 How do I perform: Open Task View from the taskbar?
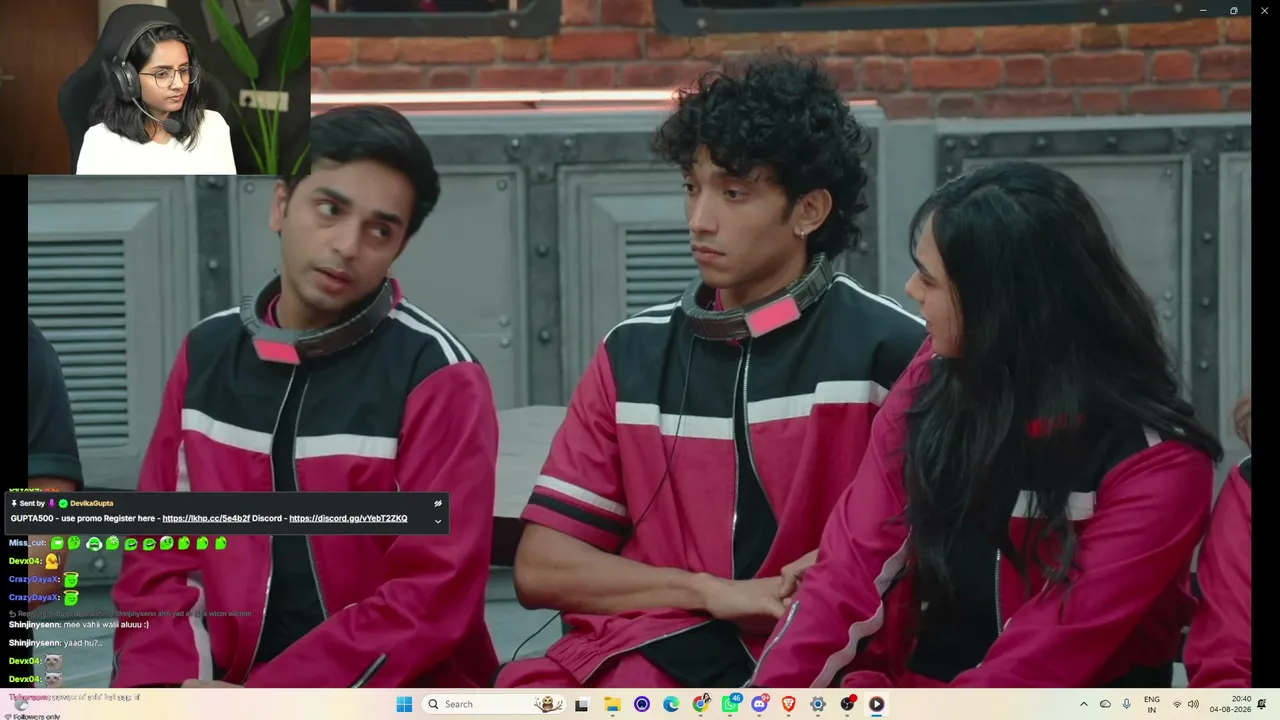[x=581, y=704]
